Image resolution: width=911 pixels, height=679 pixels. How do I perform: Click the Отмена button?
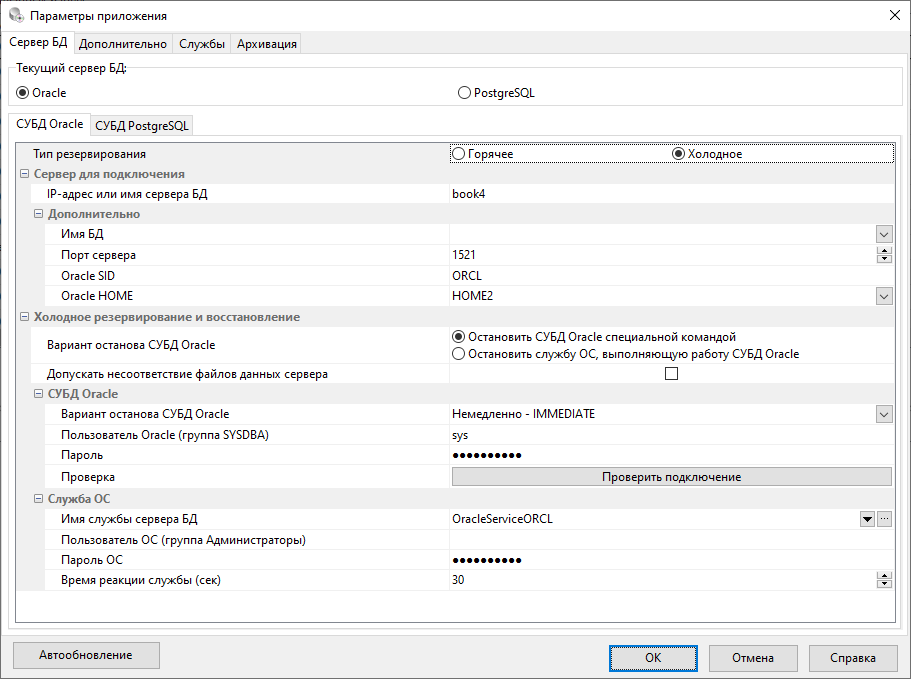[753, 658]
